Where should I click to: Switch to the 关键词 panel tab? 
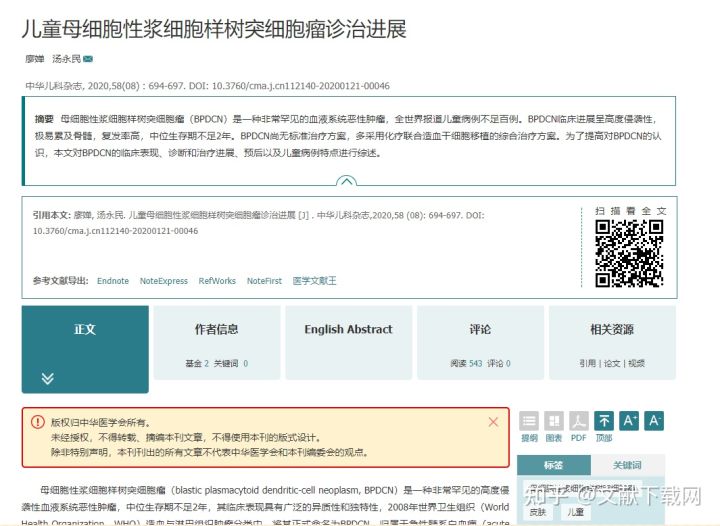[627, 465]
